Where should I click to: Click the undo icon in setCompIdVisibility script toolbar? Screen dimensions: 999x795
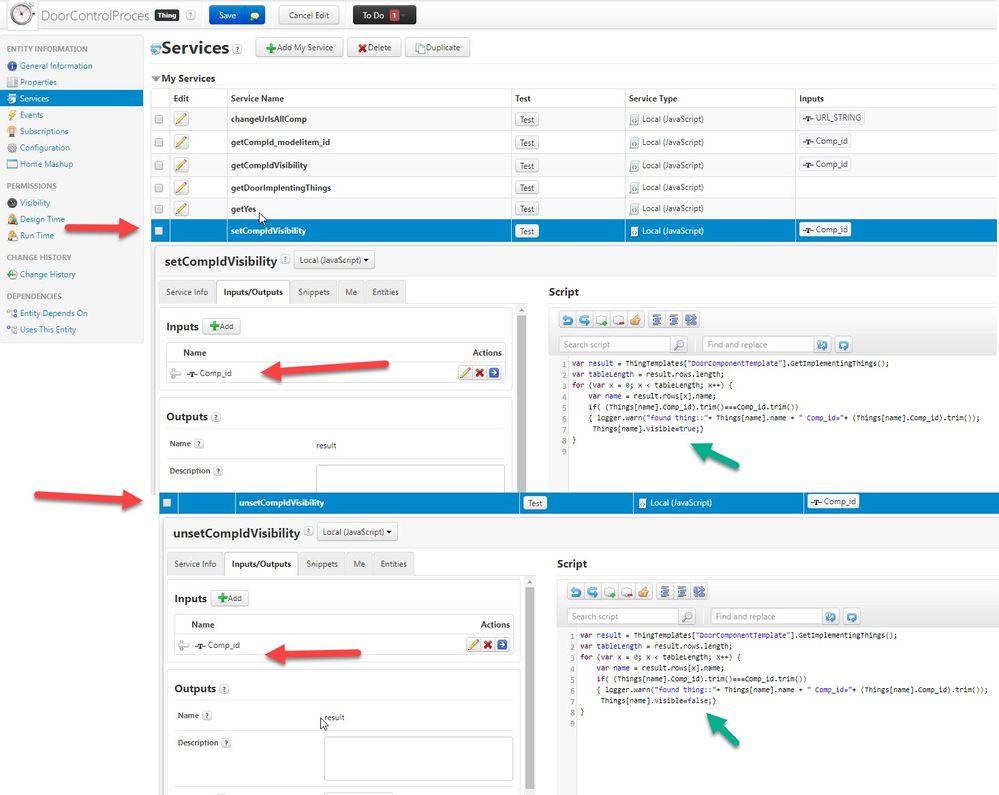(567, 320)
